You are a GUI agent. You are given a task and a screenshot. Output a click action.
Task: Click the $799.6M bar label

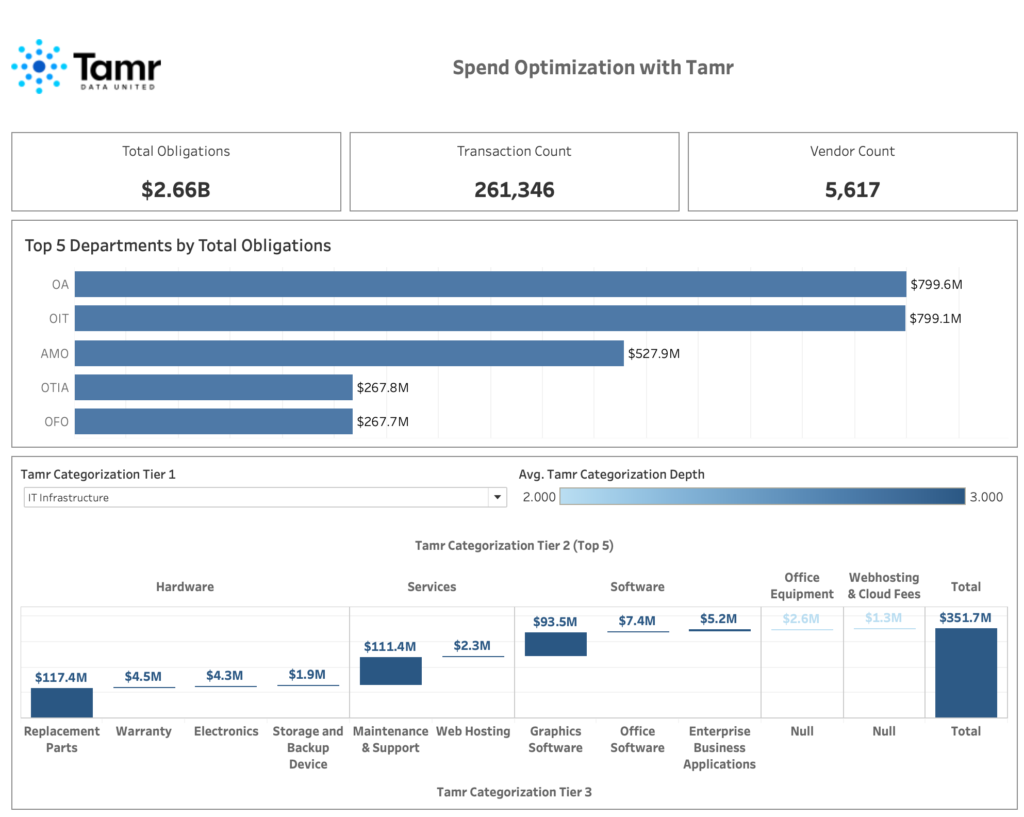pyautogui.click(x=936, y=284)
